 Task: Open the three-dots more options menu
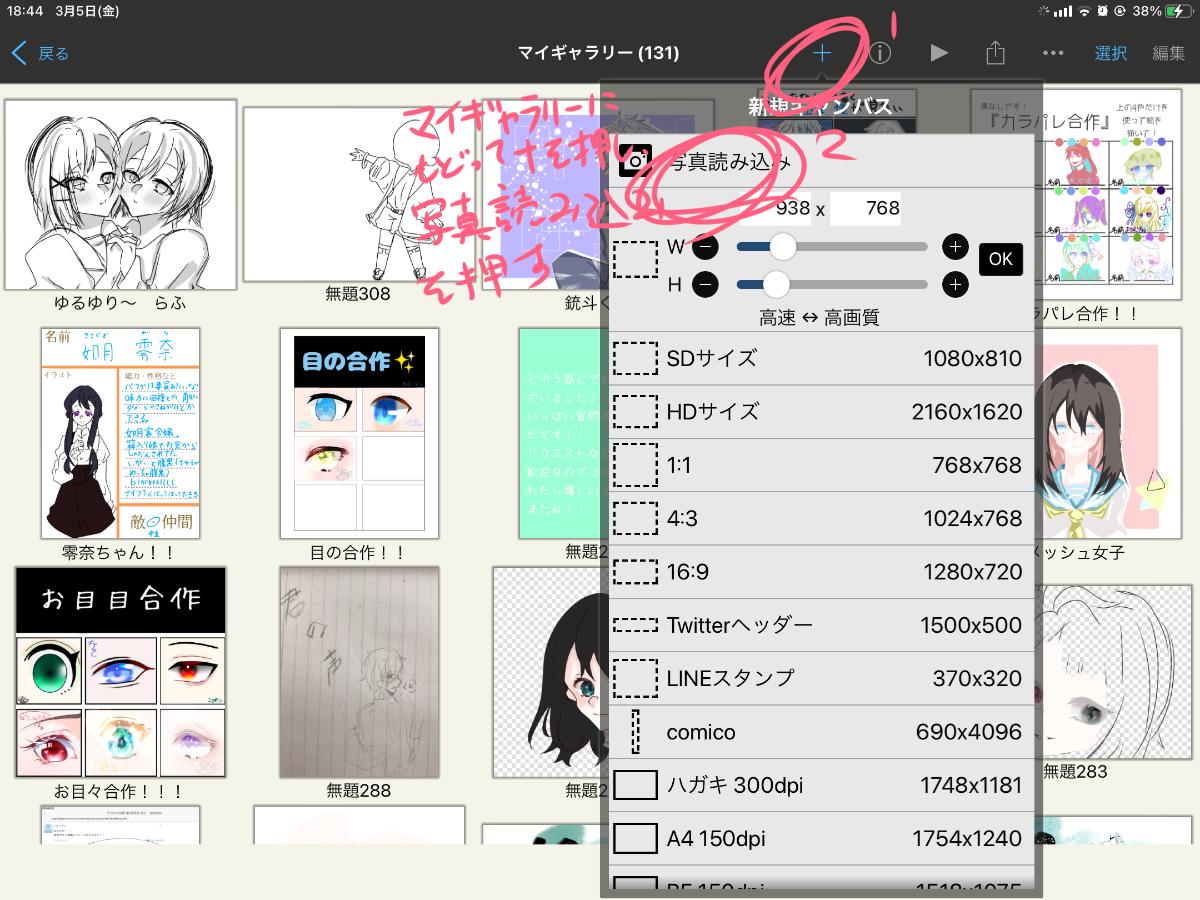click(1053, 53)
